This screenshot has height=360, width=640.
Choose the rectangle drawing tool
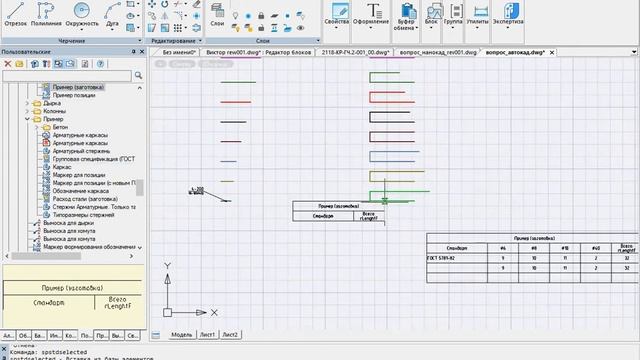(131, 4)
